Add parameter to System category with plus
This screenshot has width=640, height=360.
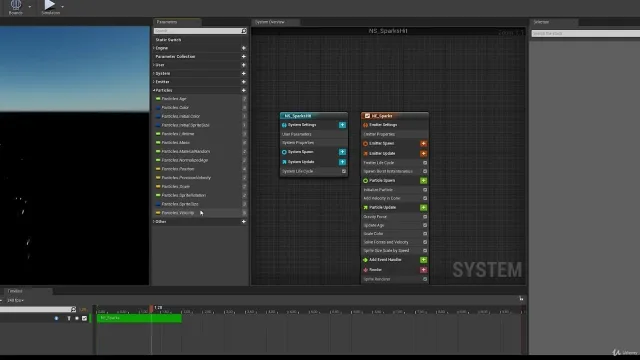tap(244, 73)
